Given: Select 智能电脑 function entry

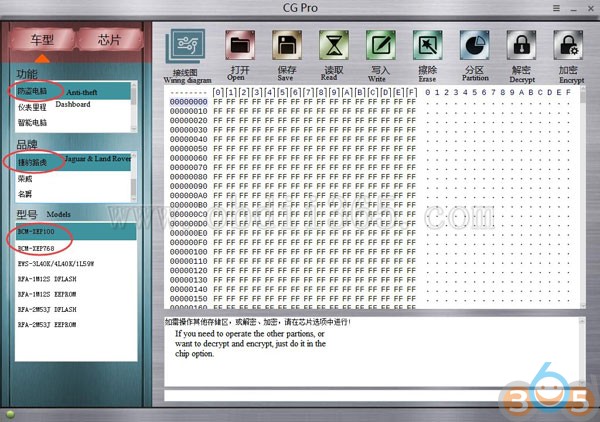Looking at the screenshot, I should click(73, 123).
